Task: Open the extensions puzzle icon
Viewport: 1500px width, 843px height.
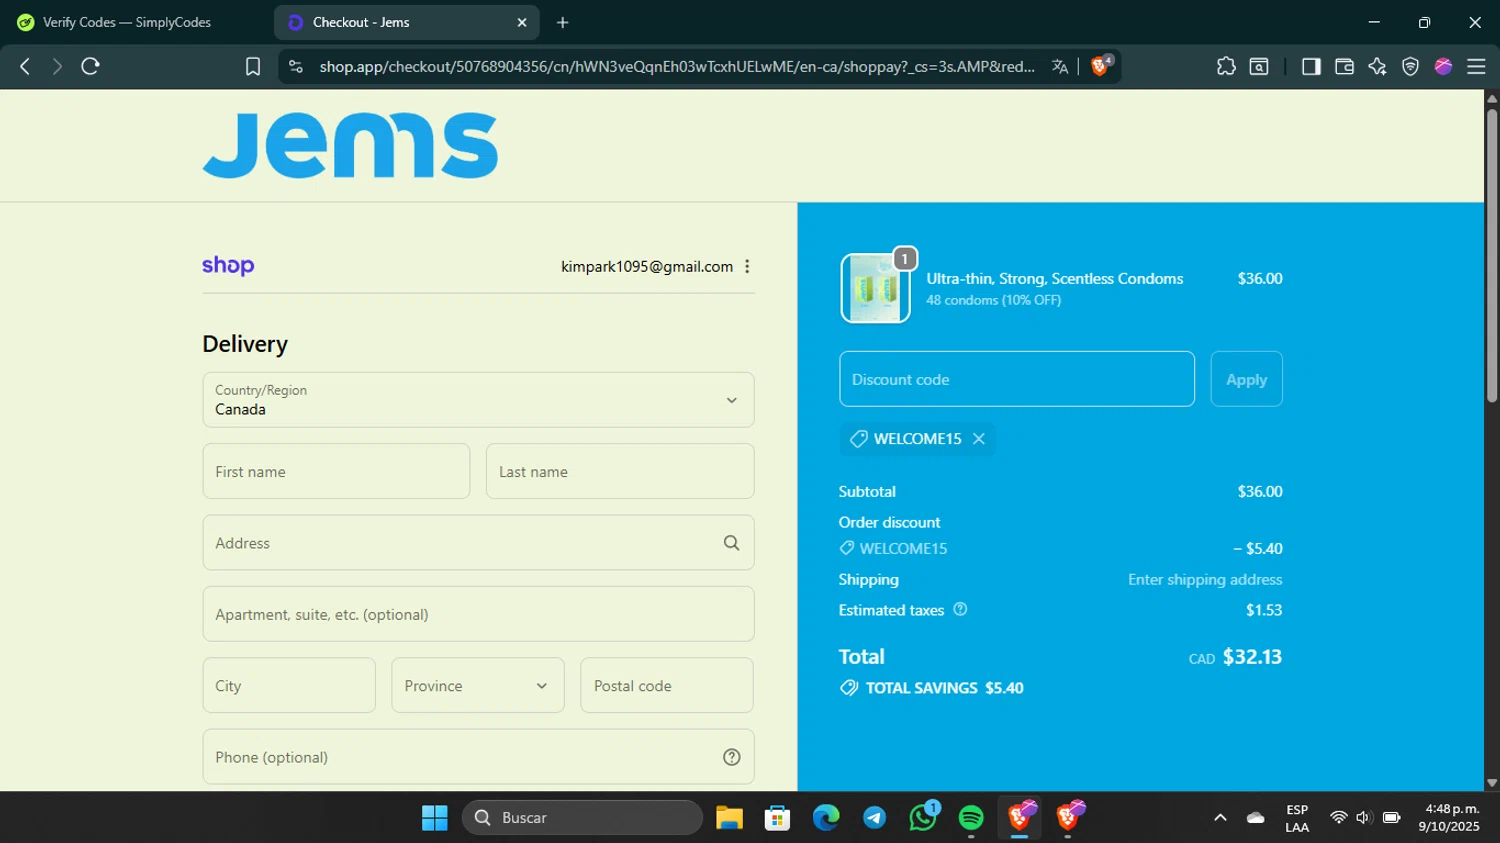Action: click(x=1226, y=66)
